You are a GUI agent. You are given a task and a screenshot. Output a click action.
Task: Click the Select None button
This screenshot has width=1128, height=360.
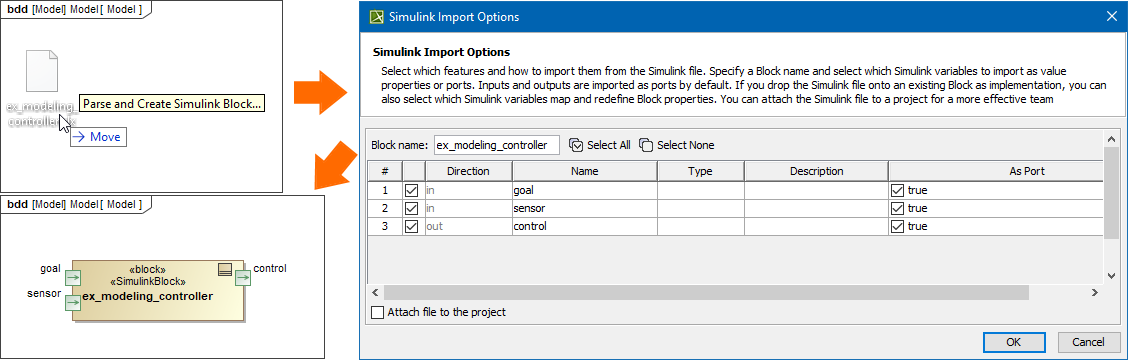(x=676, y=145)
